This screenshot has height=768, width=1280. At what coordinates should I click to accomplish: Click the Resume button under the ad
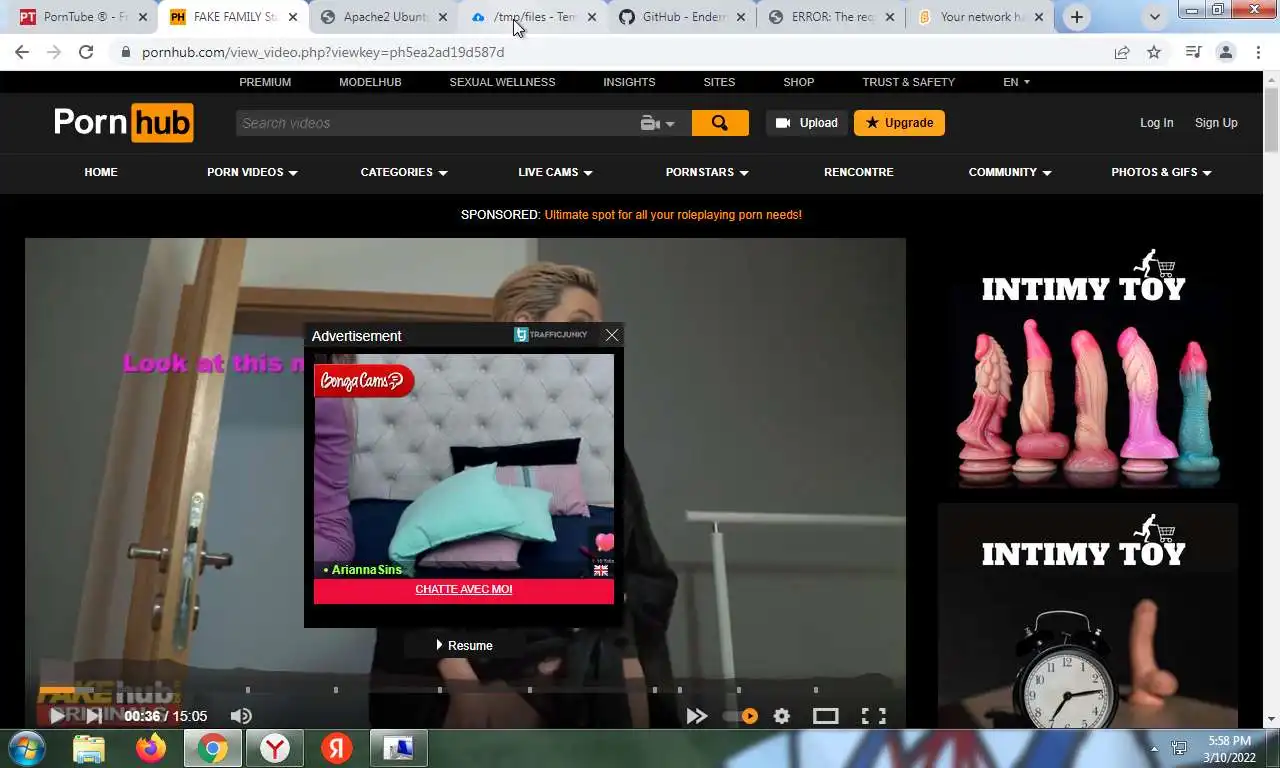(464, 645)
